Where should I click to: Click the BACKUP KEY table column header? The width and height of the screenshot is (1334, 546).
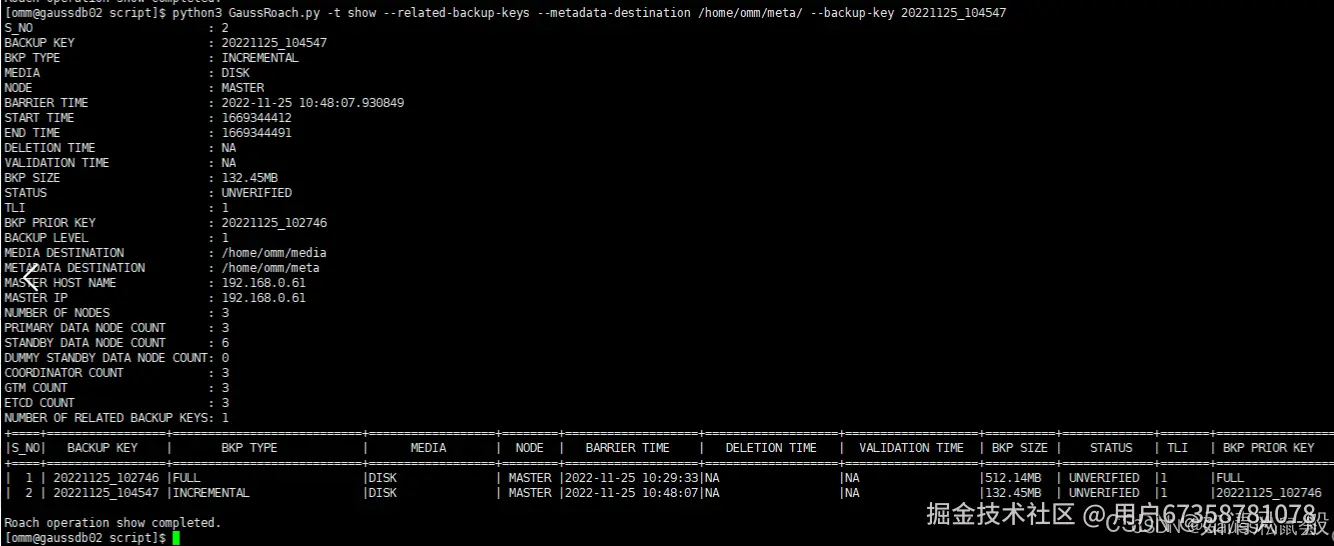(x=102, y=448)
